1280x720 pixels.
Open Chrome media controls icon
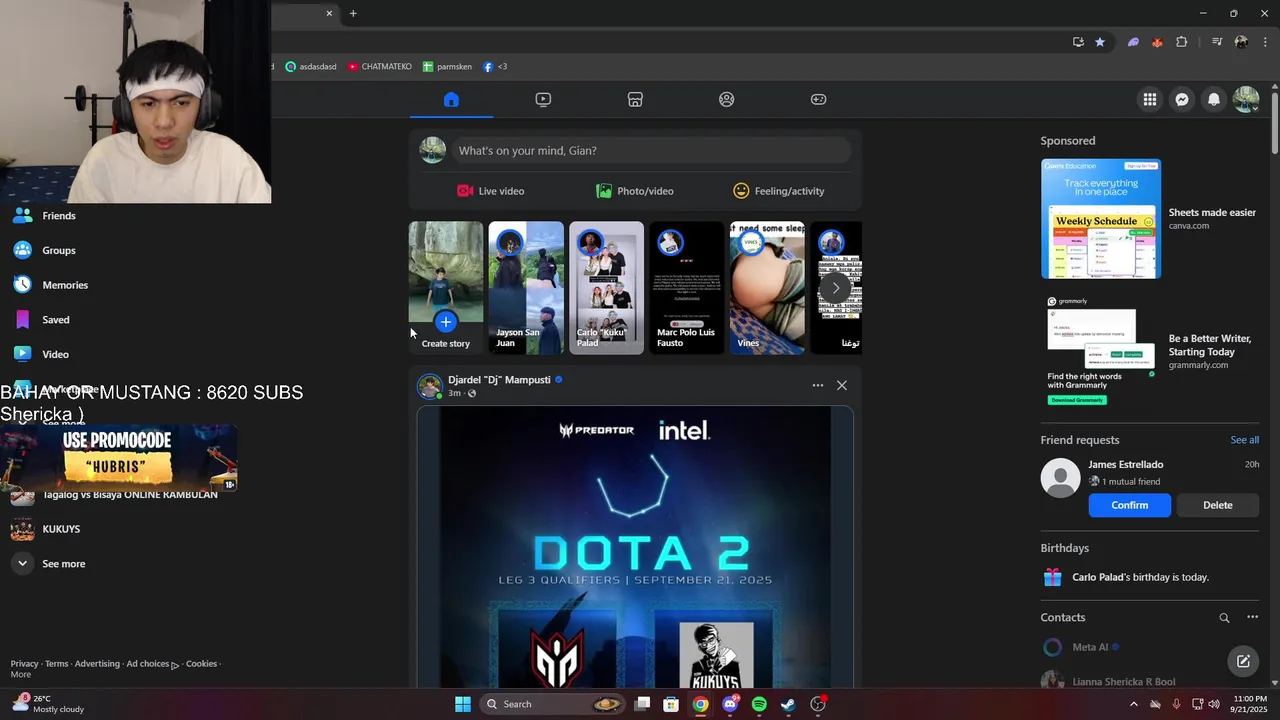tap(1216, 42)
